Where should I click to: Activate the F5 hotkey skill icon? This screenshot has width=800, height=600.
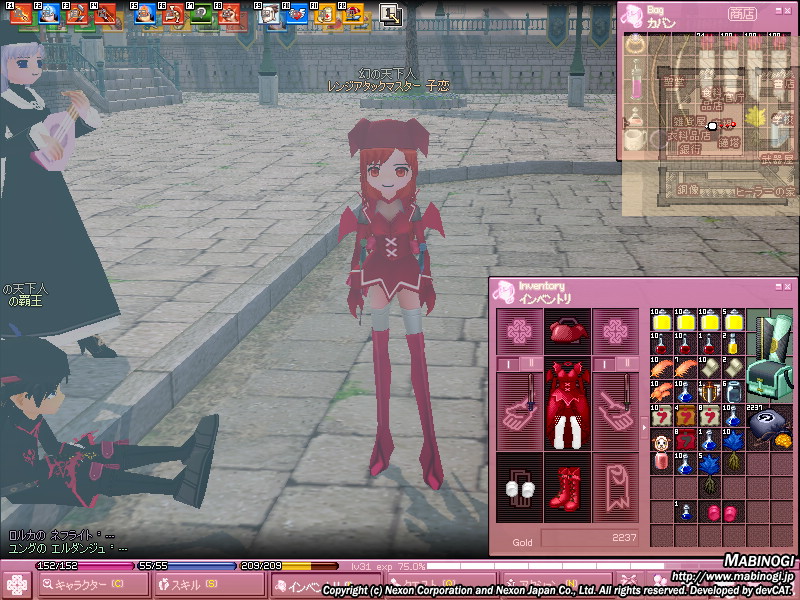(x=144, y=14)
